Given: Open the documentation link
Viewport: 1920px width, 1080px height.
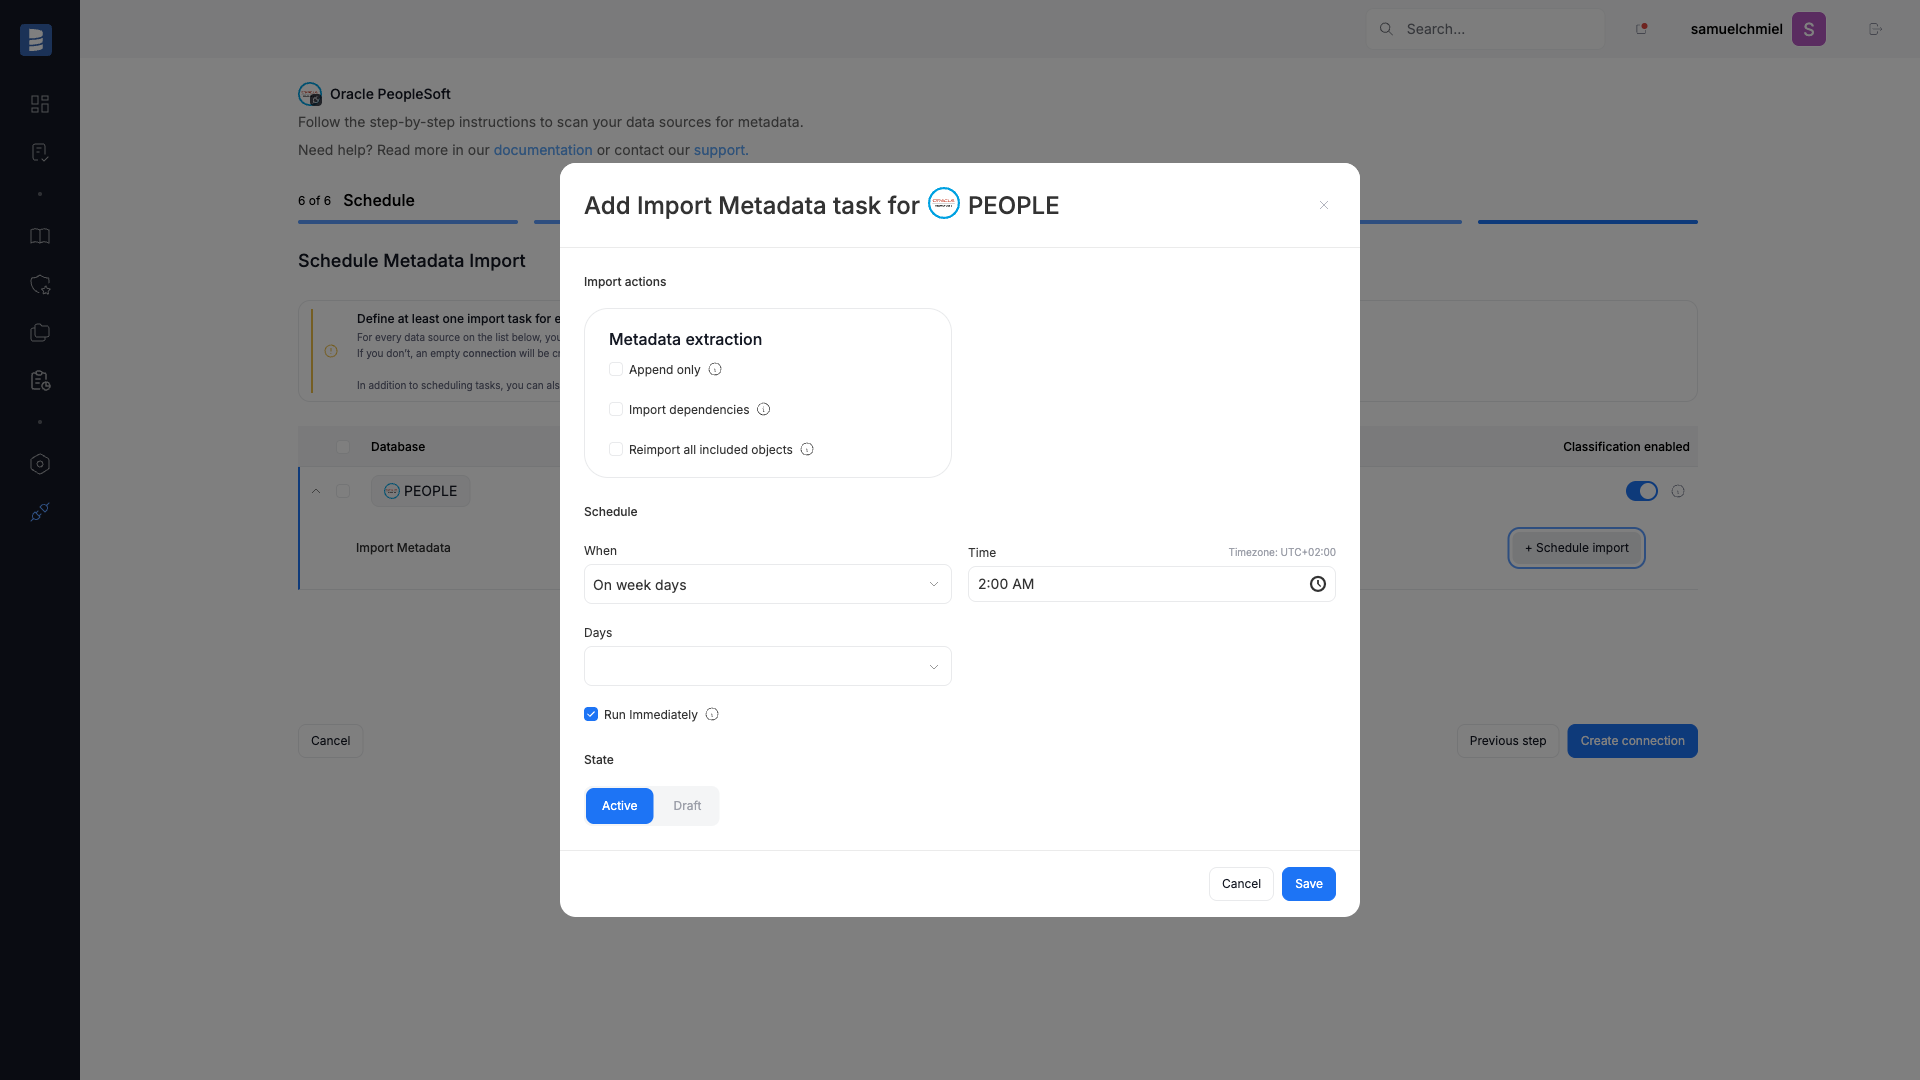Looking at the screenshot, I should click(x=543, y=150).
